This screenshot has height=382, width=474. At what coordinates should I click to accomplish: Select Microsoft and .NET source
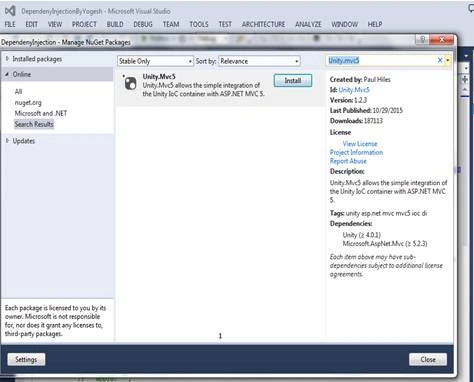(x=41, y=113)
